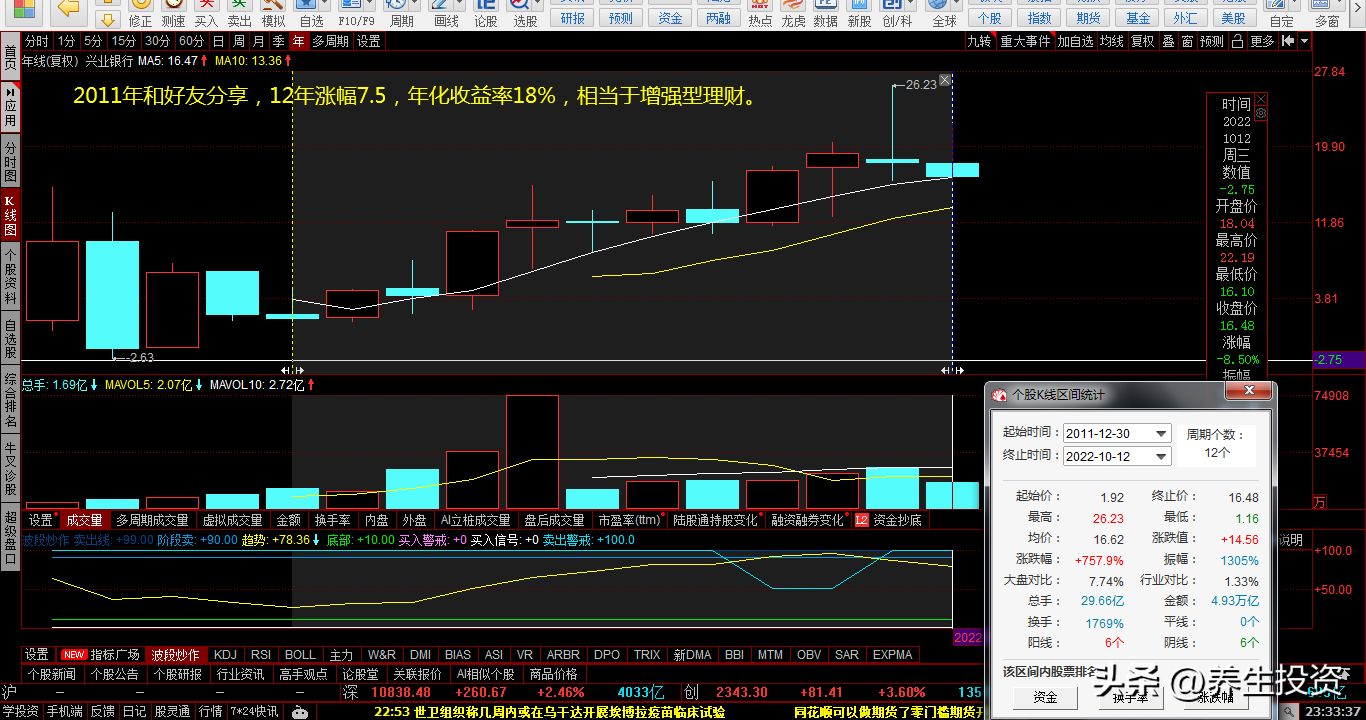Click the 研报 research report button
The width and height of the screenshot is (1366, 720).
[x=573, y=18]
